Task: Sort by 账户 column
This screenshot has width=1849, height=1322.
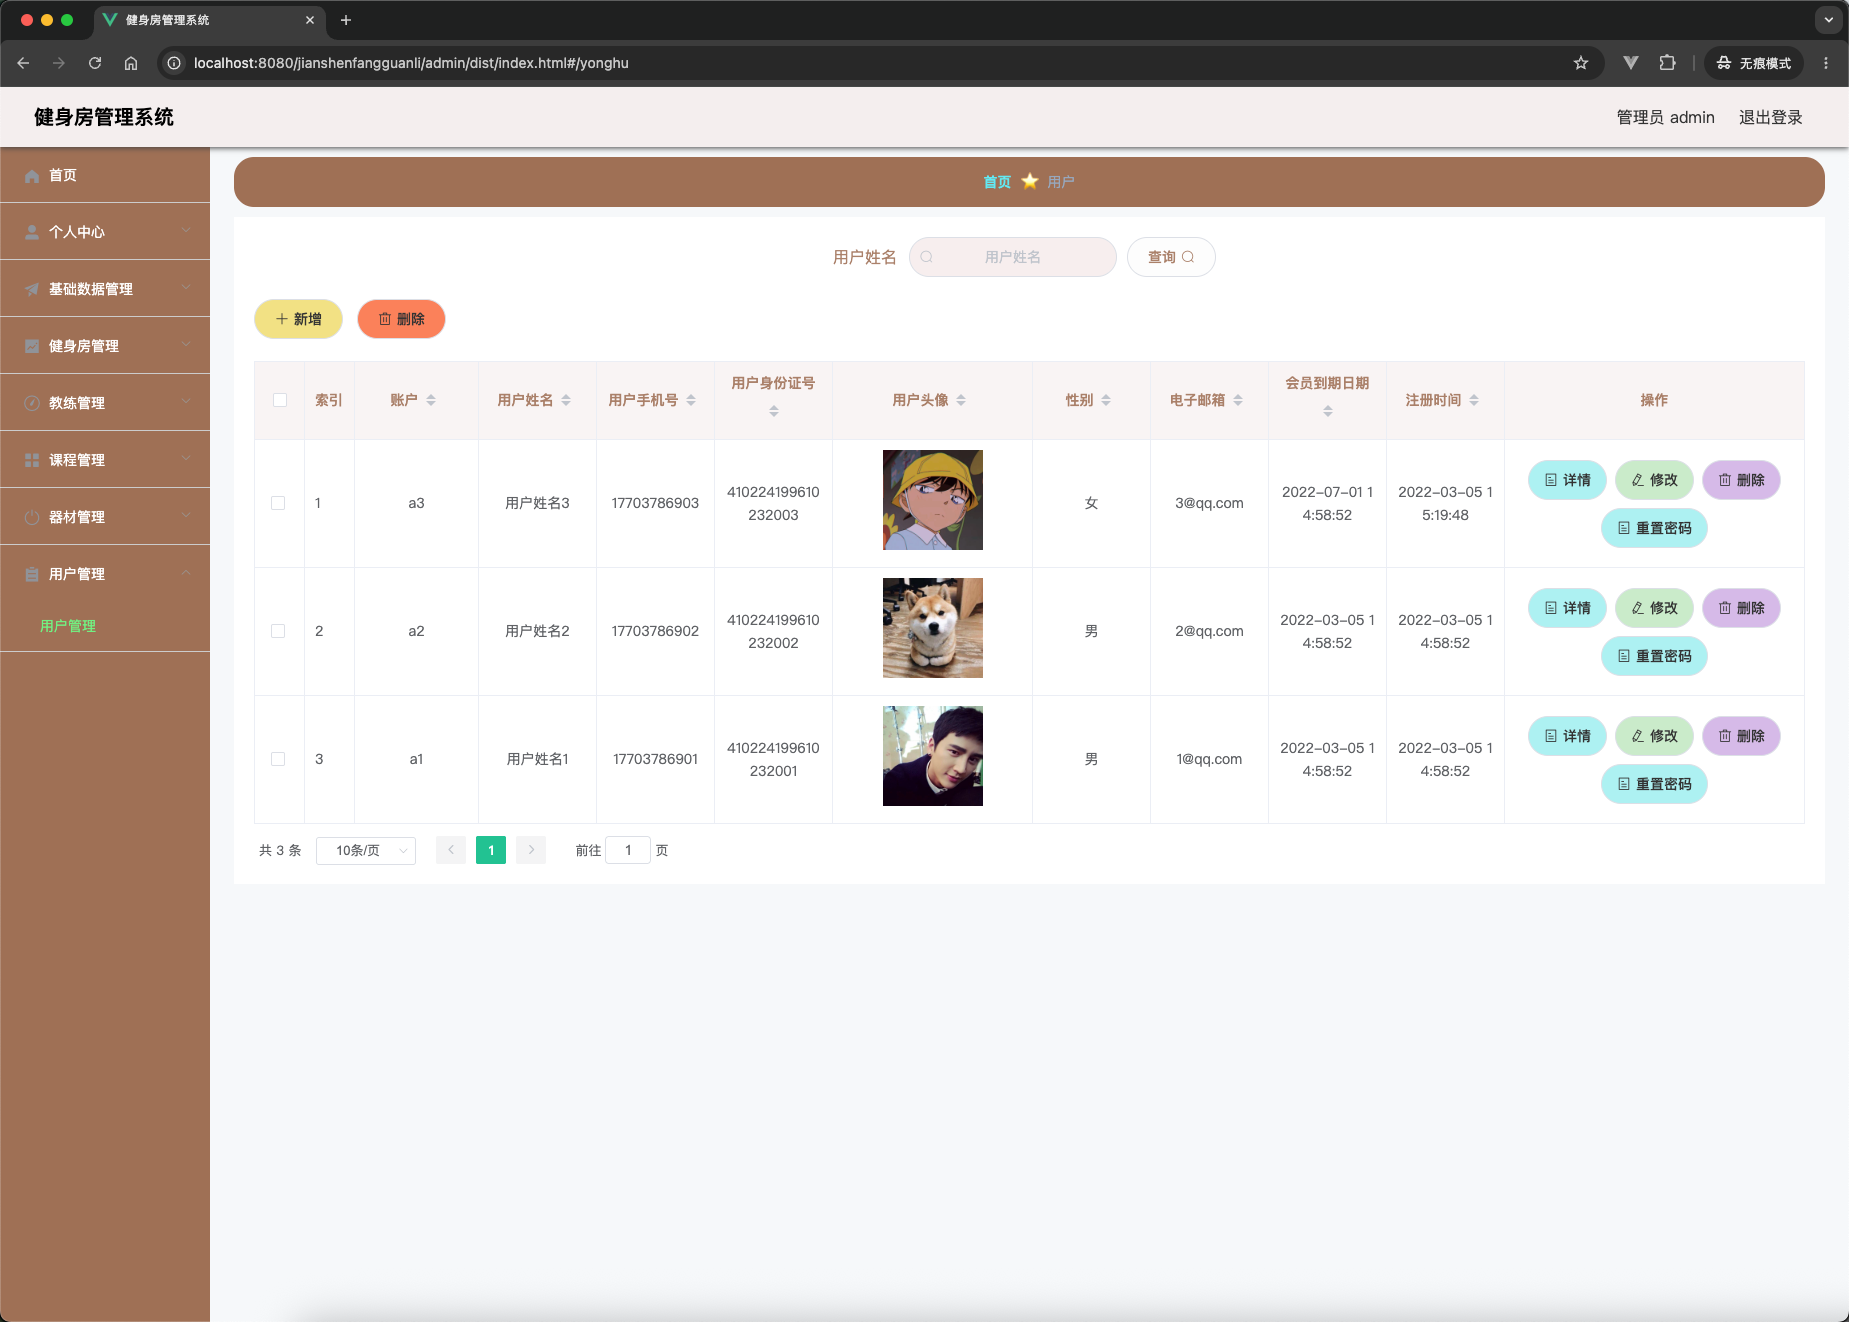Action: [x=431, y=400]
